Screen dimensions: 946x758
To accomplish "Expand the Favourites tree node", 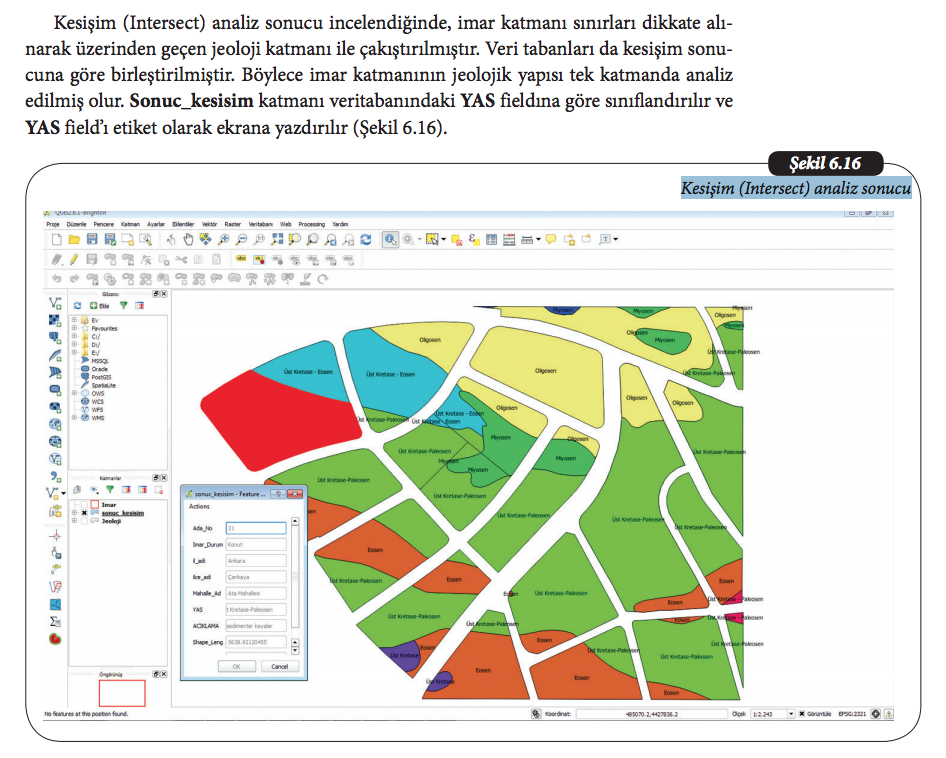I will 75,328.
